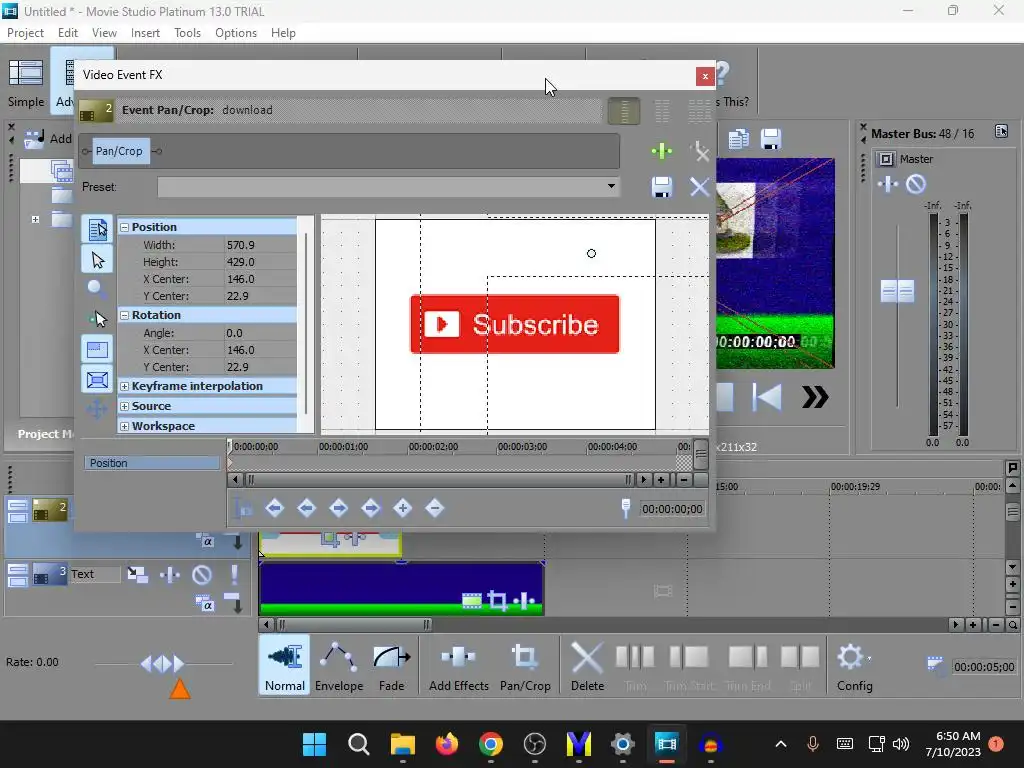Adjust the playback Rate slider
The height and width of the screenshot is (768, 1024).
(163, 664)
